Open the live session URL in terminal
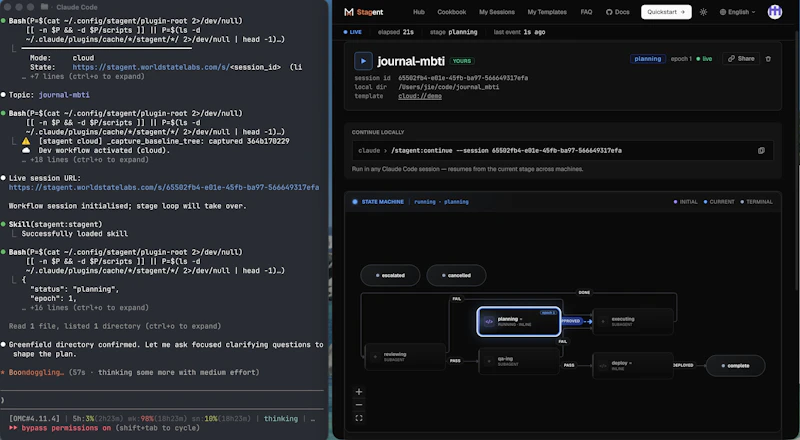Screen dimensions: 800x440 click(x=164, y=187)
